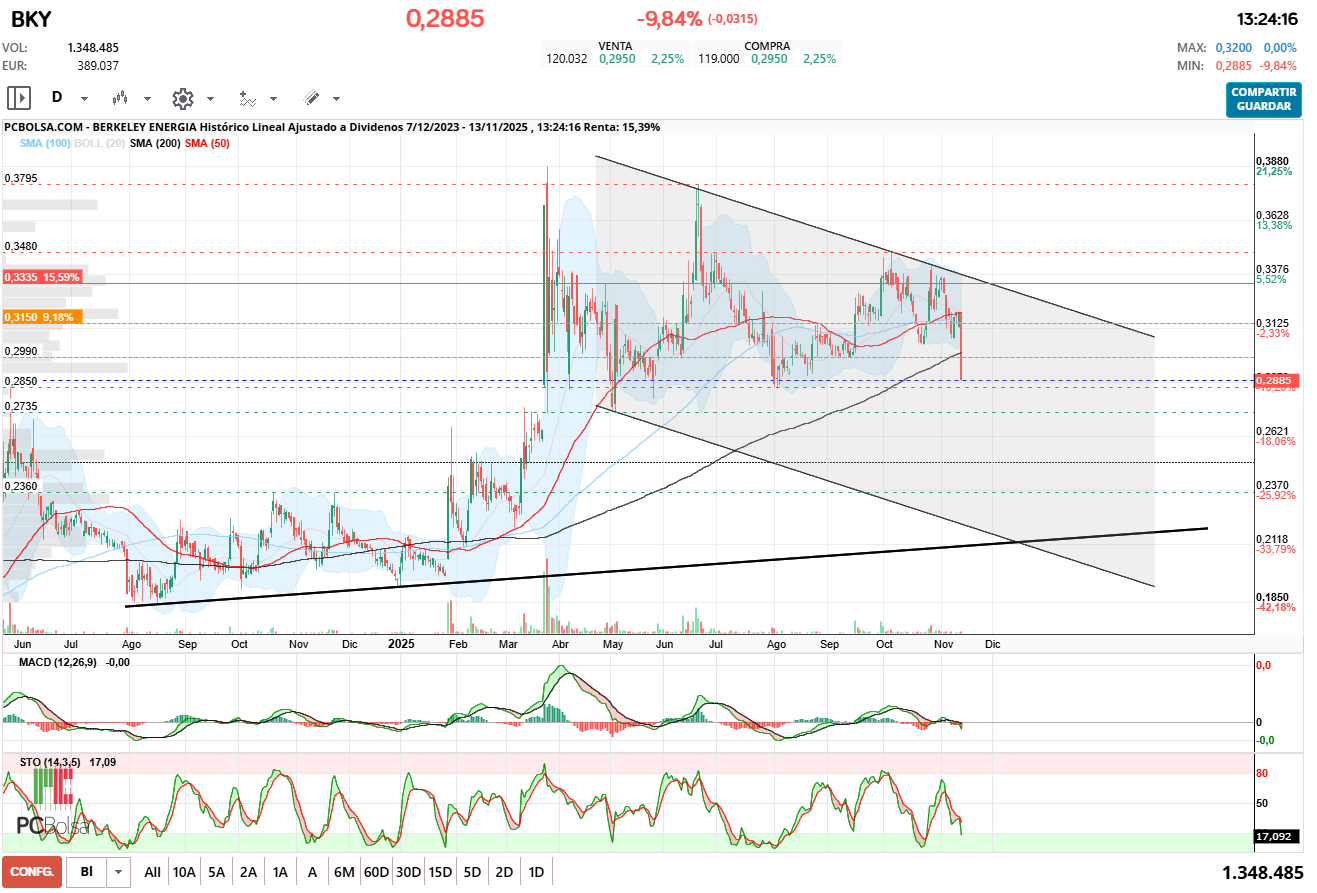Viewport: 1317px width, 893px height.
Task: Select the A year-to-date range
Action: [x=312, y=872]
